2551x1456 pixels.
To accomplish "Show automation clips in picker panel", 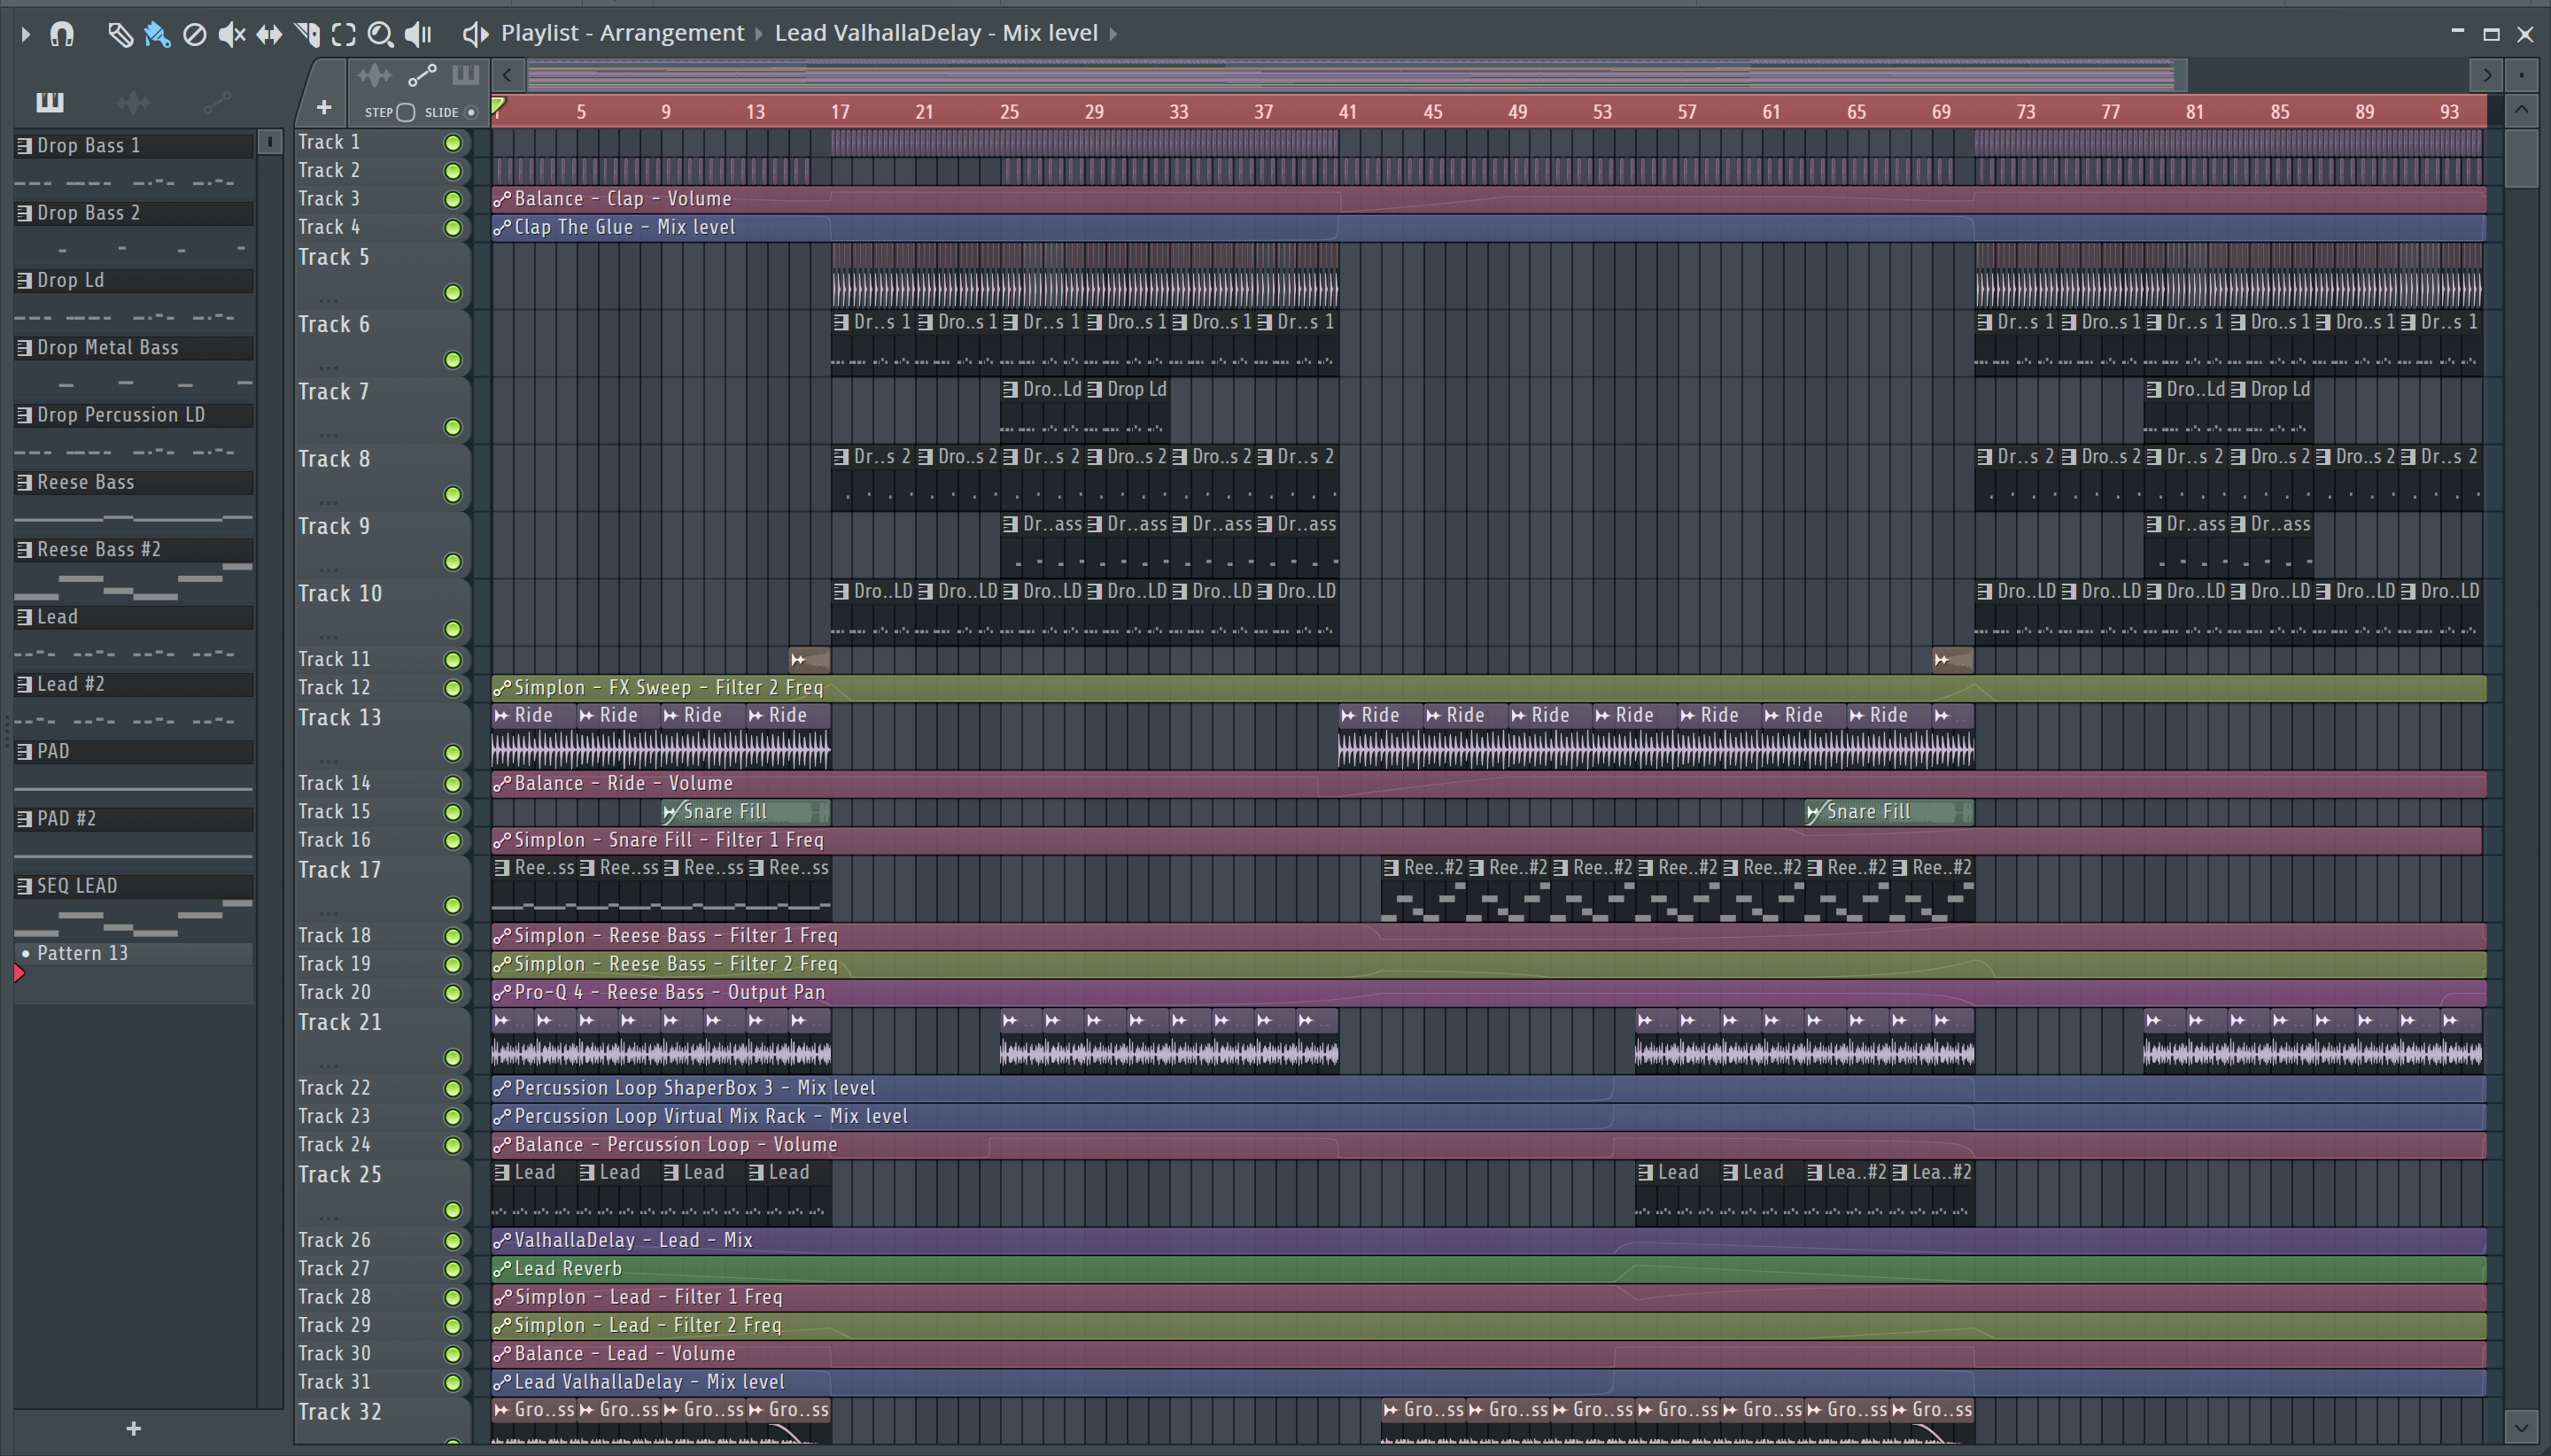I will pos(217,101).
